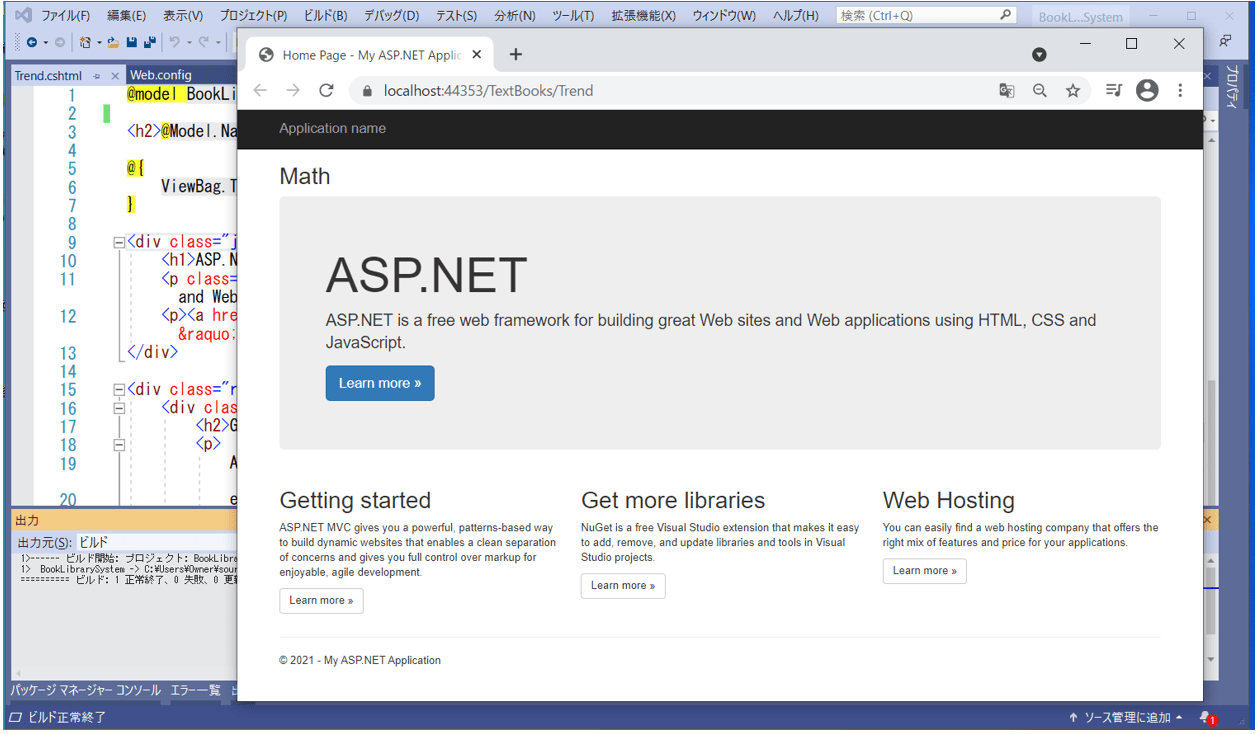Click blue Learn more button in jumbotron
This screenshot has width=1258, height=734.
tap(380, 383)
